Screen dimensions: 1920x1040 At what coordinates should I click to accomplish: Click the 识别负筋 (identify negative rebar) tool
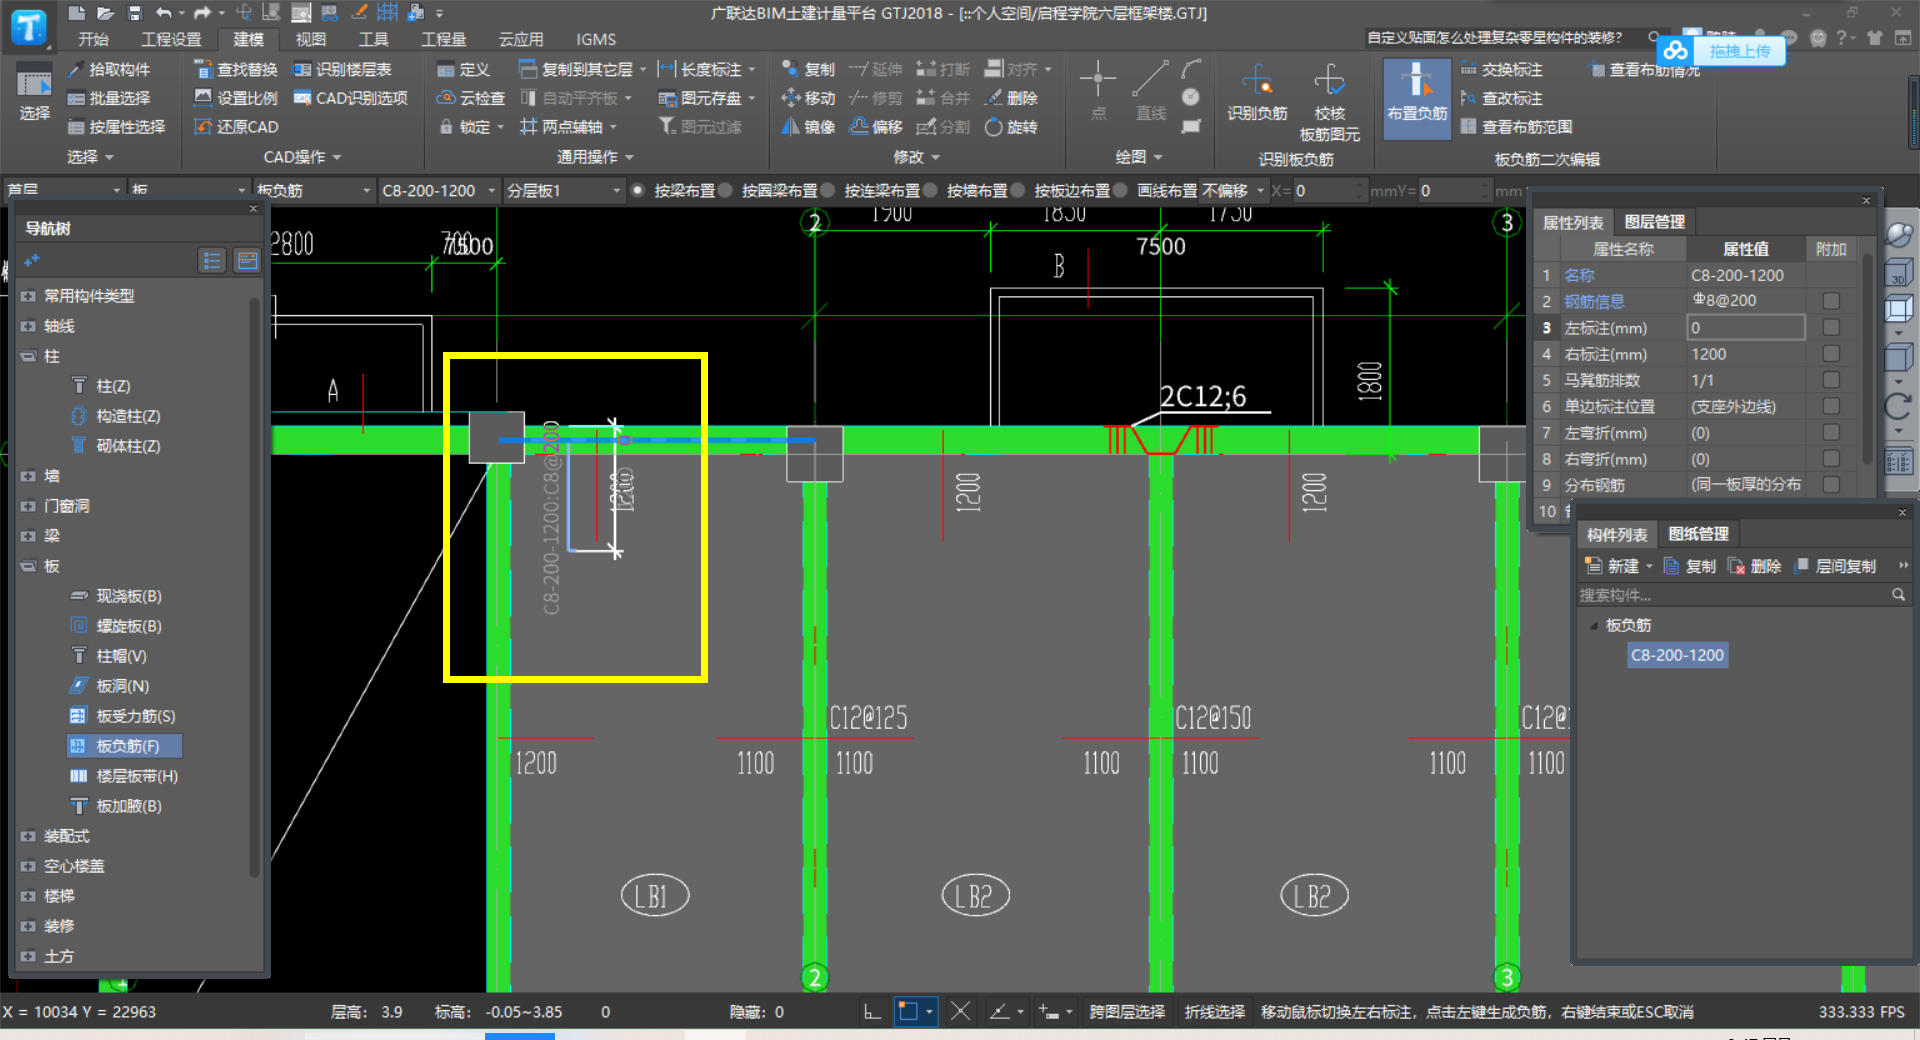[1257, 93]
